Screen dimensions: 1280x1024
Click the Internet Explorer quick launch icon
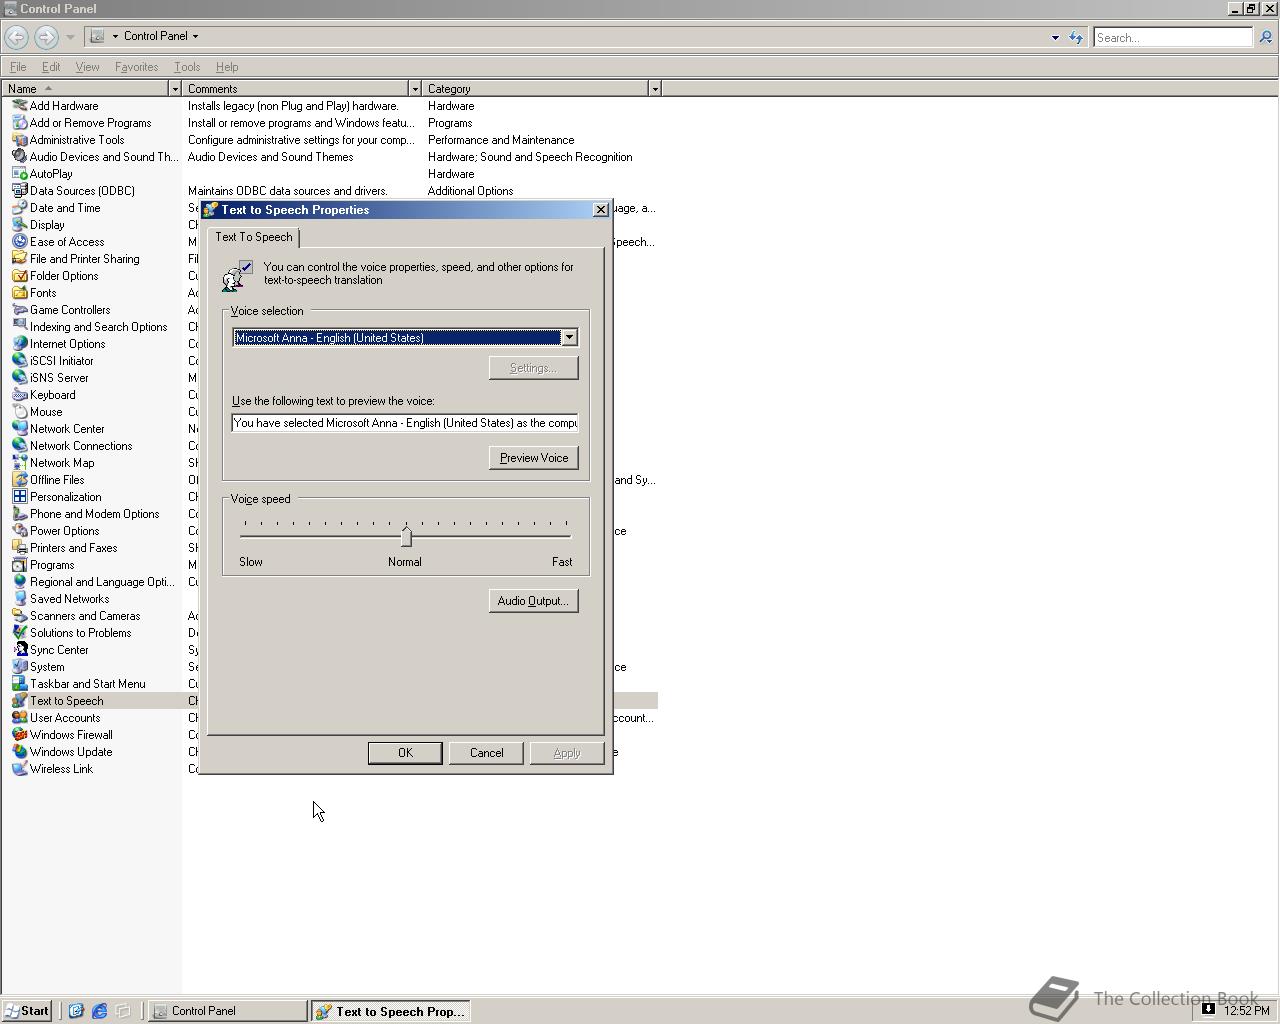pyautogui.click(x=99, y=1011)
